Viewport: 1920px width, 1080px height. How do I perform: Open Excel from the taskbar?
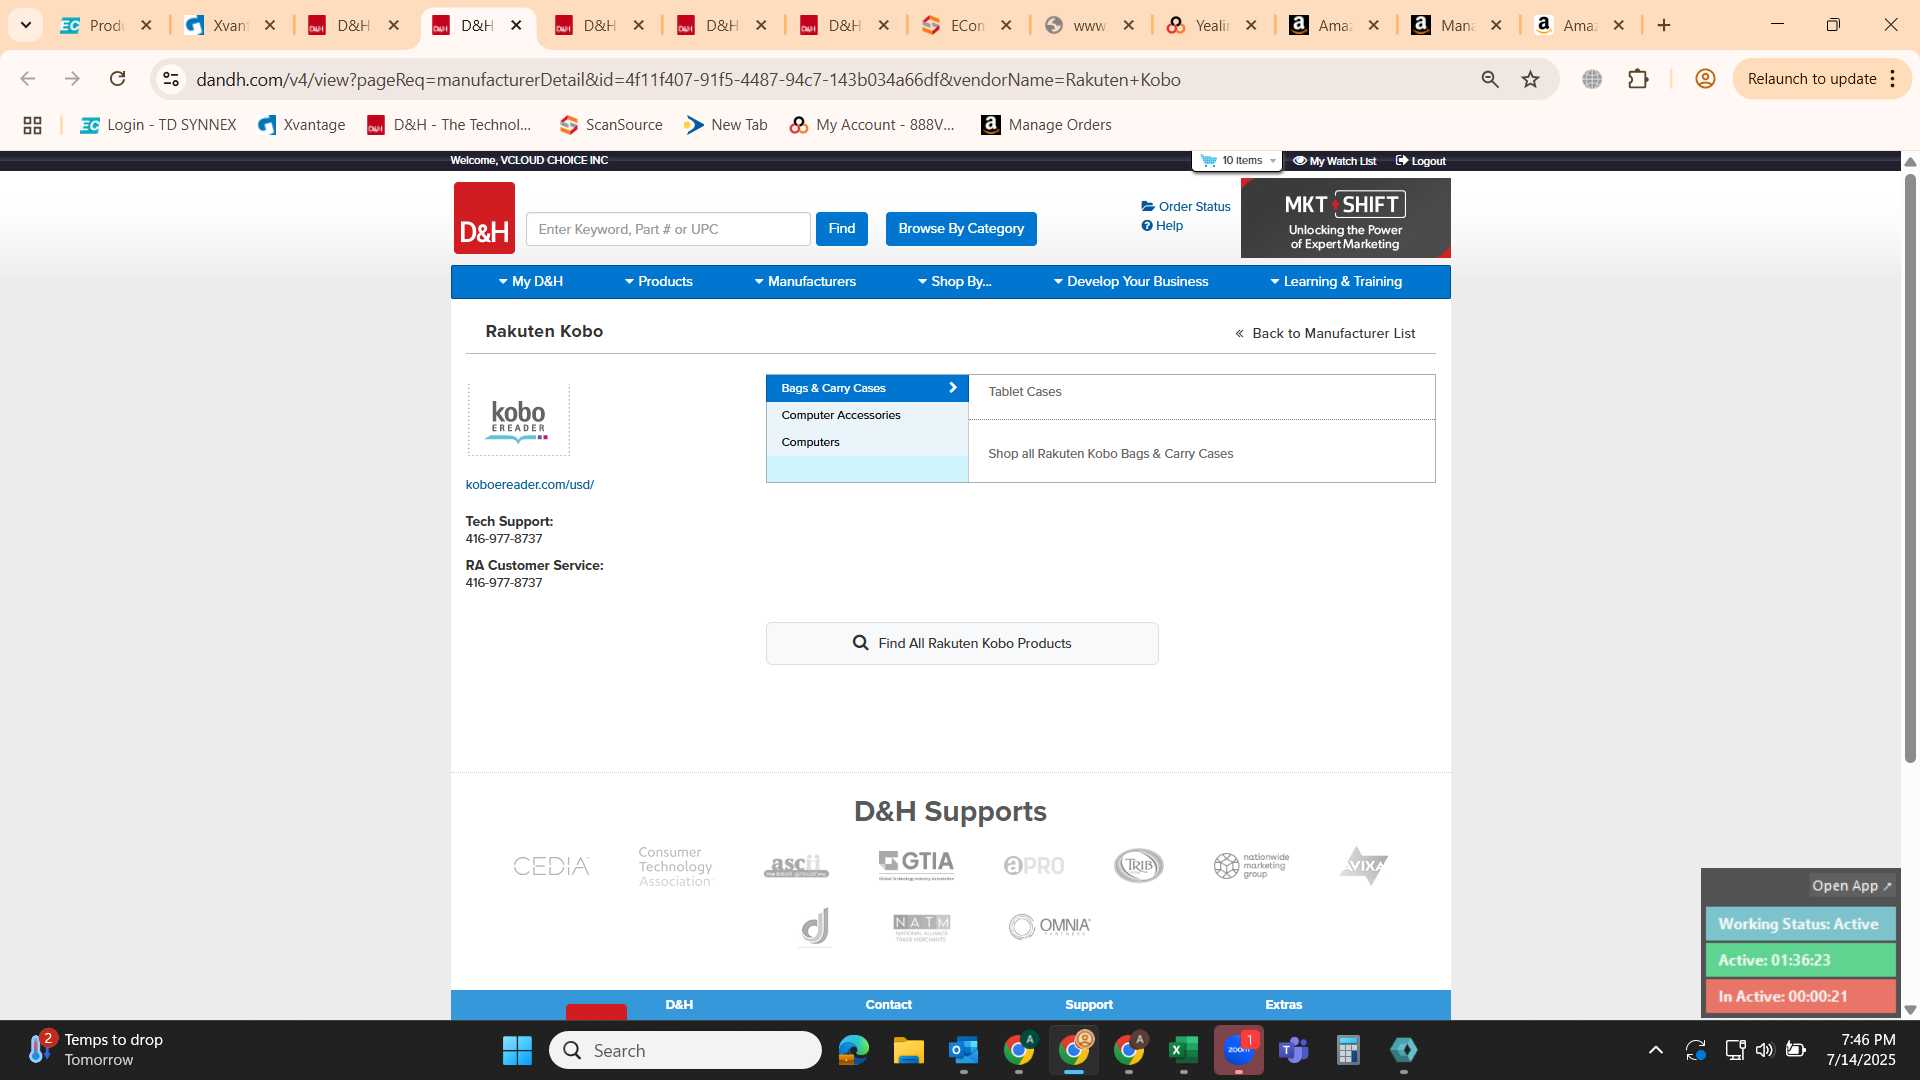[x=1183, y=1051]
